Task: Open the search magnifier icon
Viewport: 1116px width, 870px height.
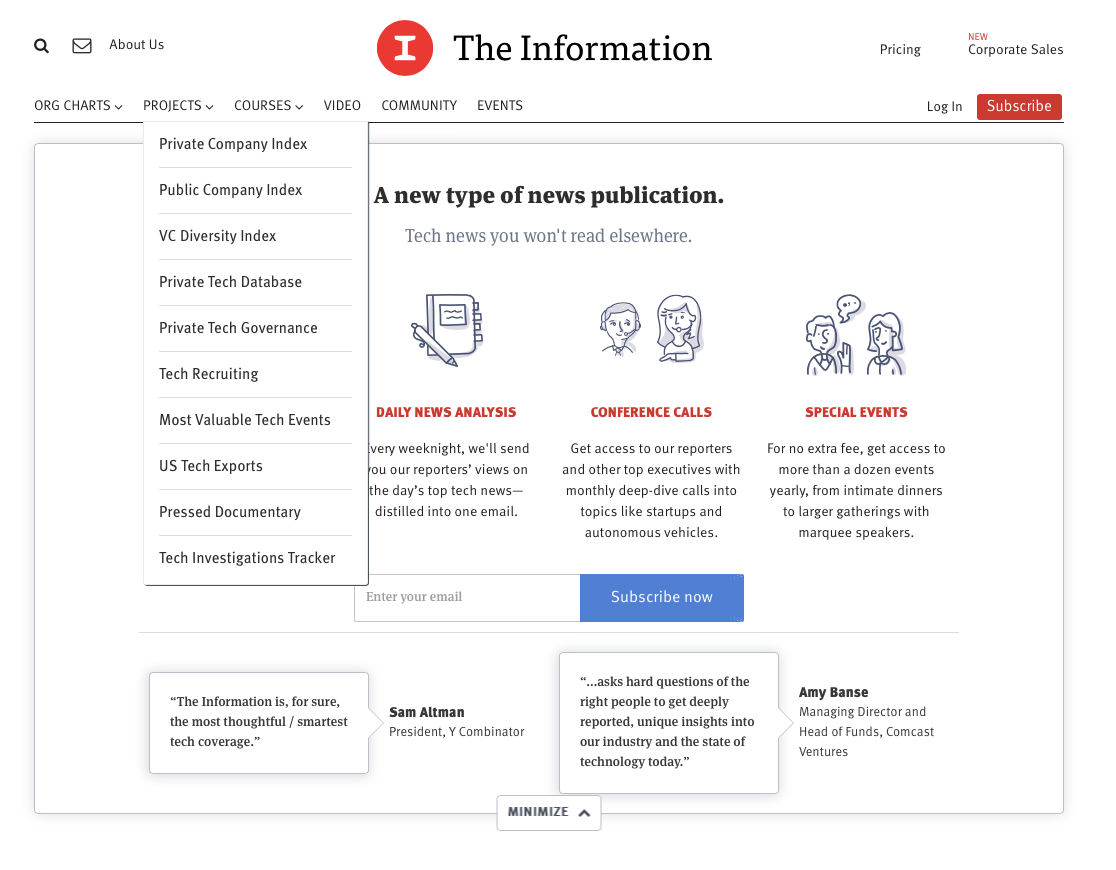Action: pyautogui.click(x=42, y=46)
